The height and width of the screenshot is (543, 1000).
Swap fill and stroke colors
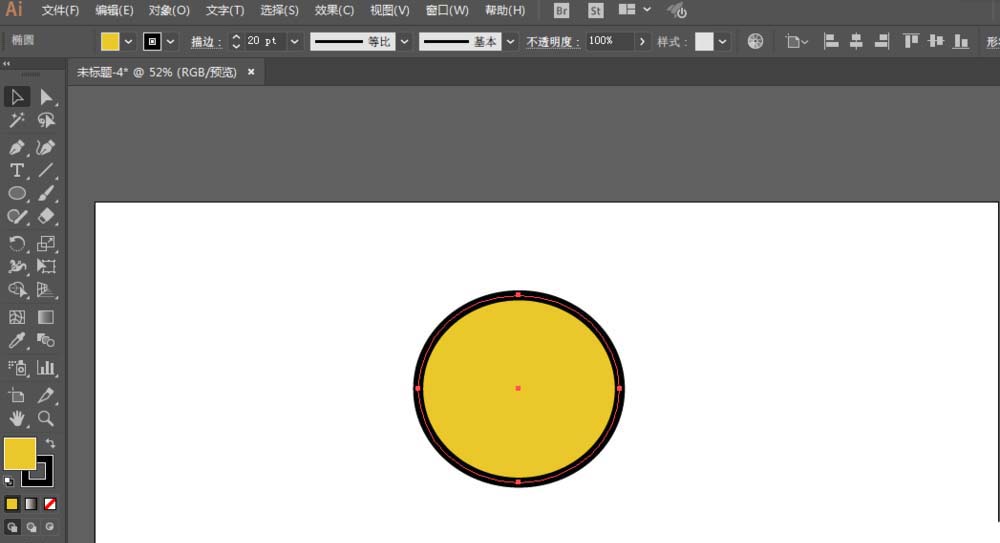(x=49, y=443)
